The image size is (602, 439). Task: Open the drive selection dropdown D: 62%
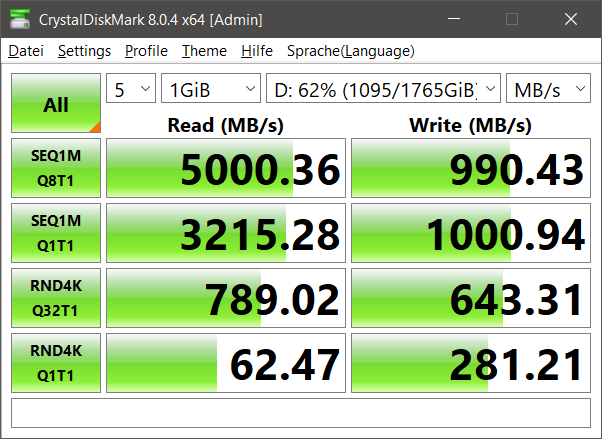[x=384, y=88]
